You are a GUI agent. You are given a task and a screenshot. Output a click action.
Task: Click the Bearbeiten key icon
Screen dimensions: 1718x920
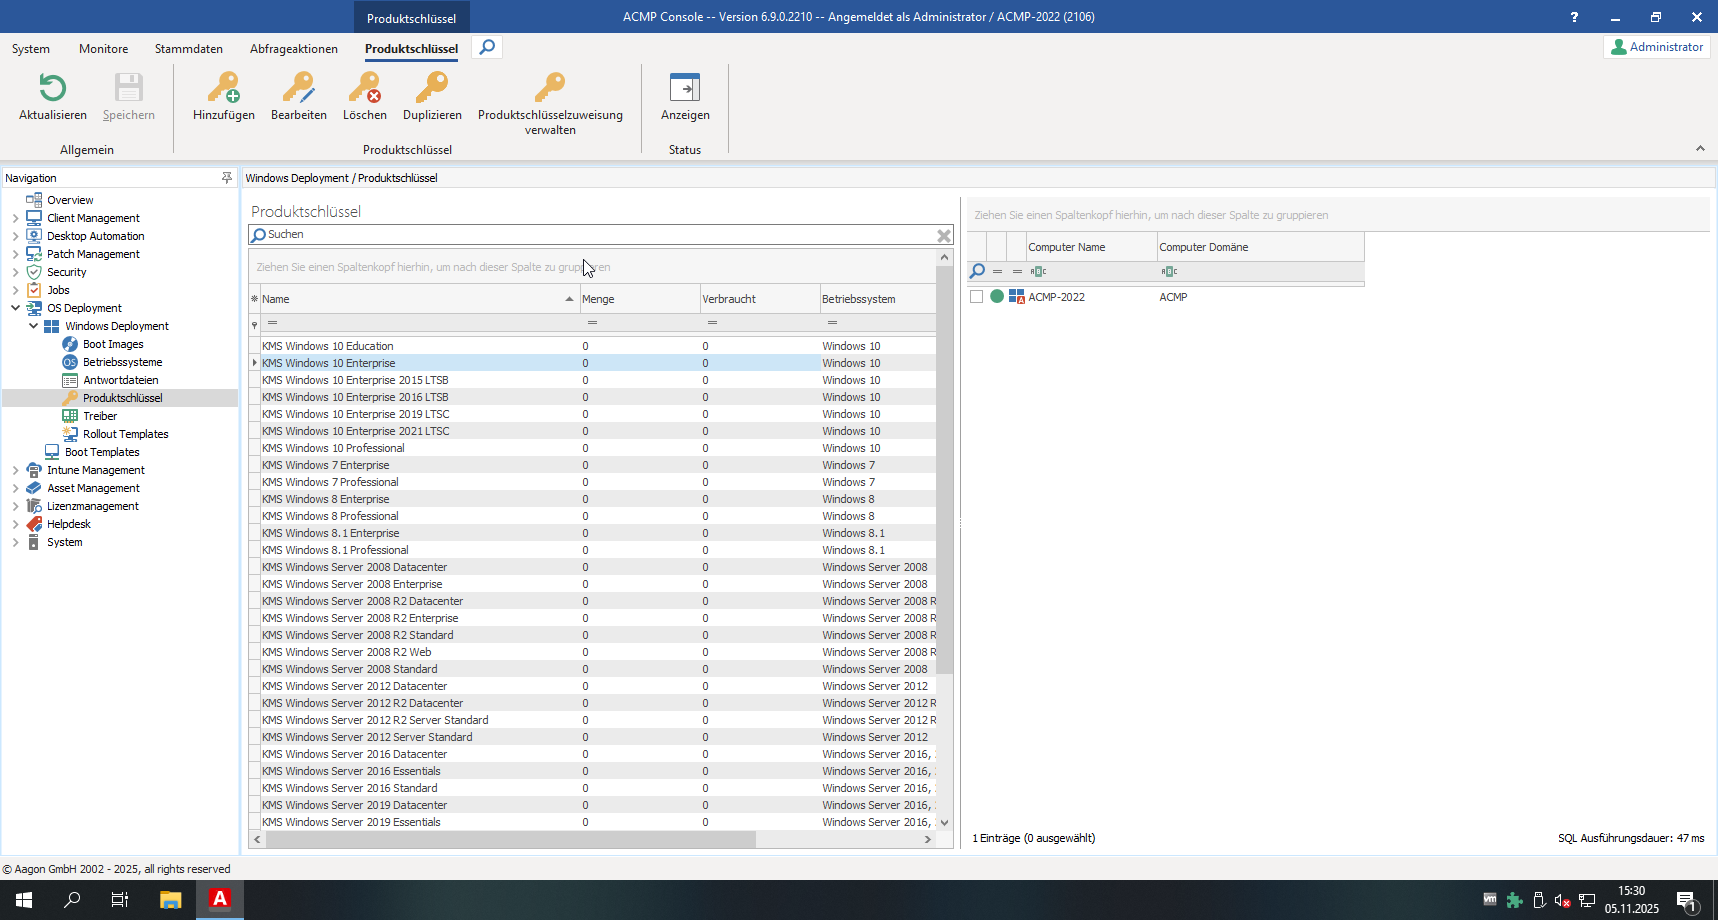(298, 89)
